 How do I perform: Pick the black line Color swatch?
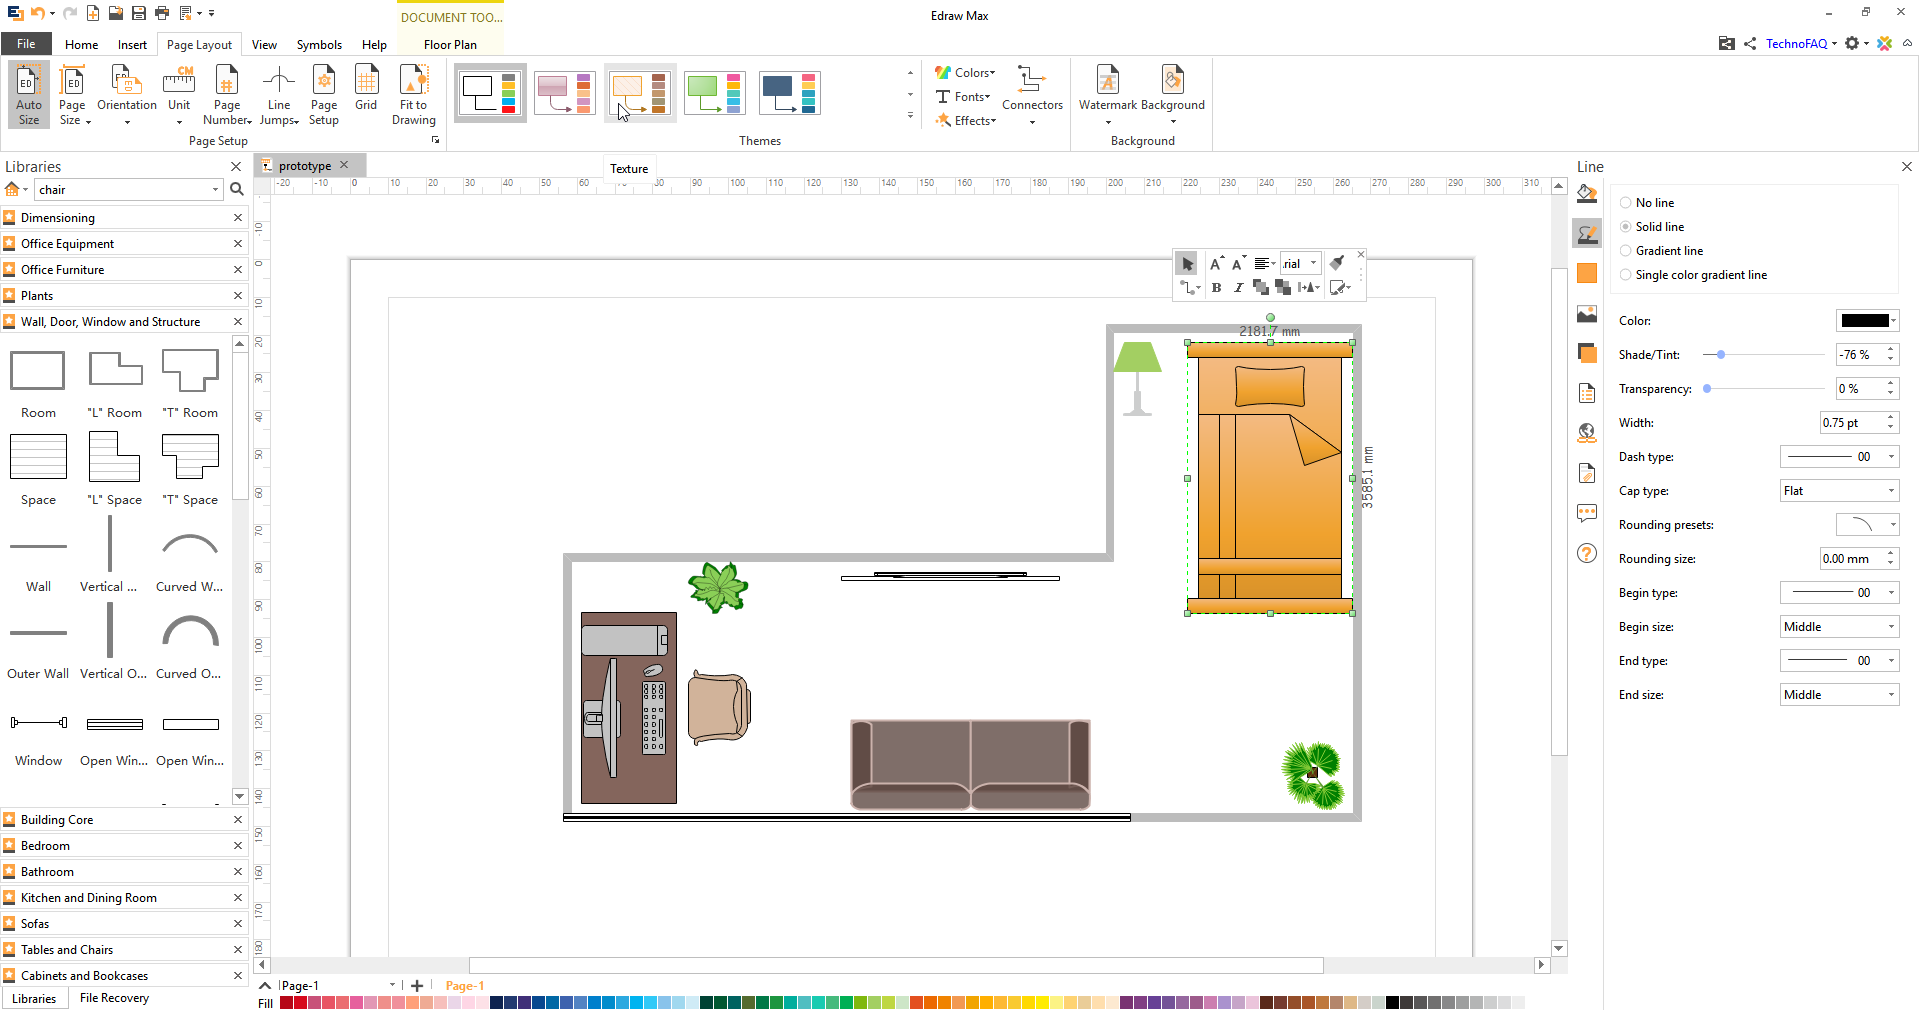tap(1866, 320)
